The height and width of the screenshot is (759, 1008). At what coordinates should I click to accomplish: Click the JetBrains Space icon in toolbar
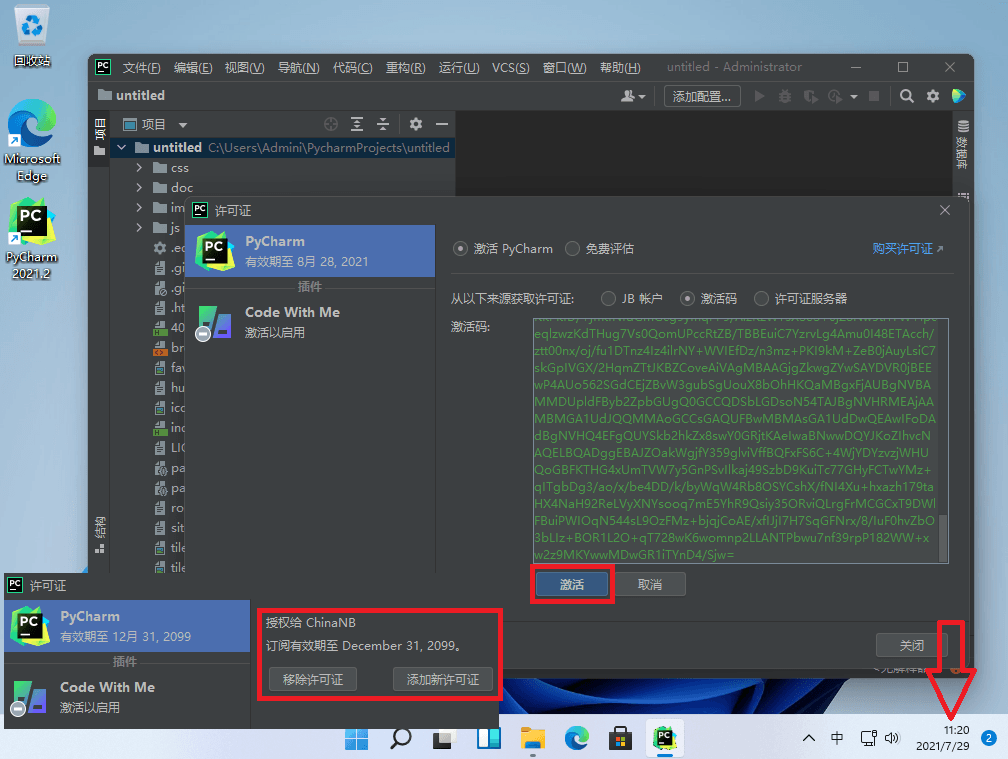coord(958,96)
